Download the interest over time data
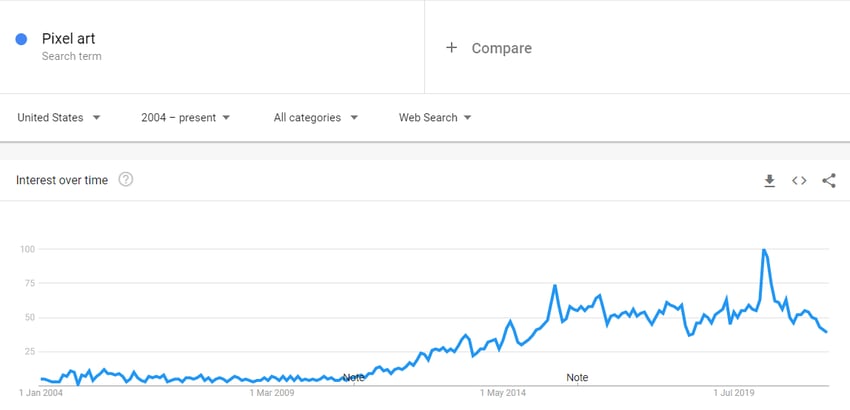 769,181
